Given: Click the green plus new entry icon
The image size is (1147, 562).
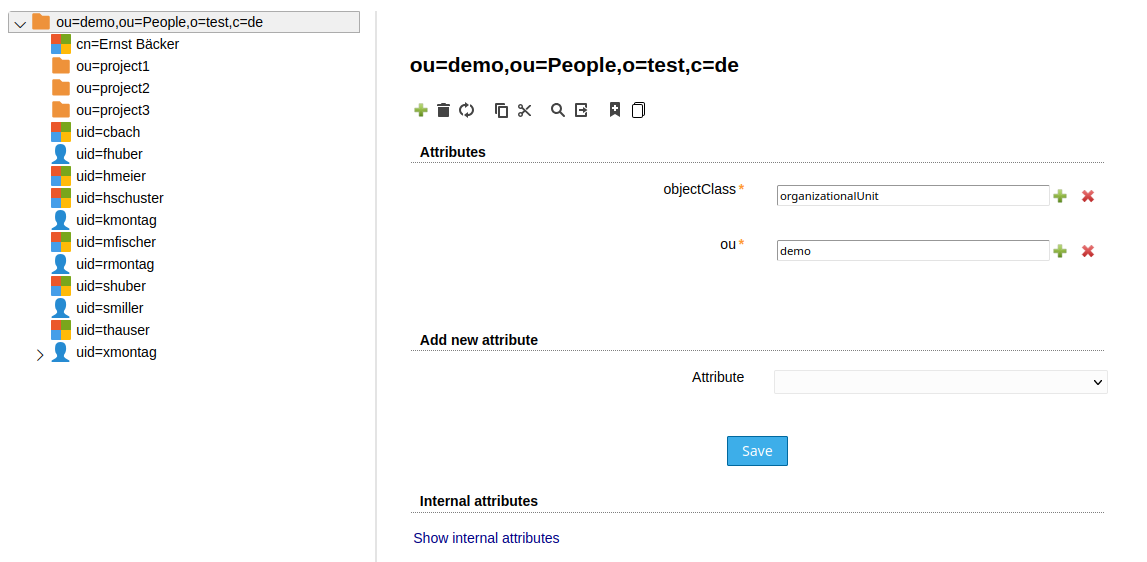Looking at the screenshot, I should (421, 110).
